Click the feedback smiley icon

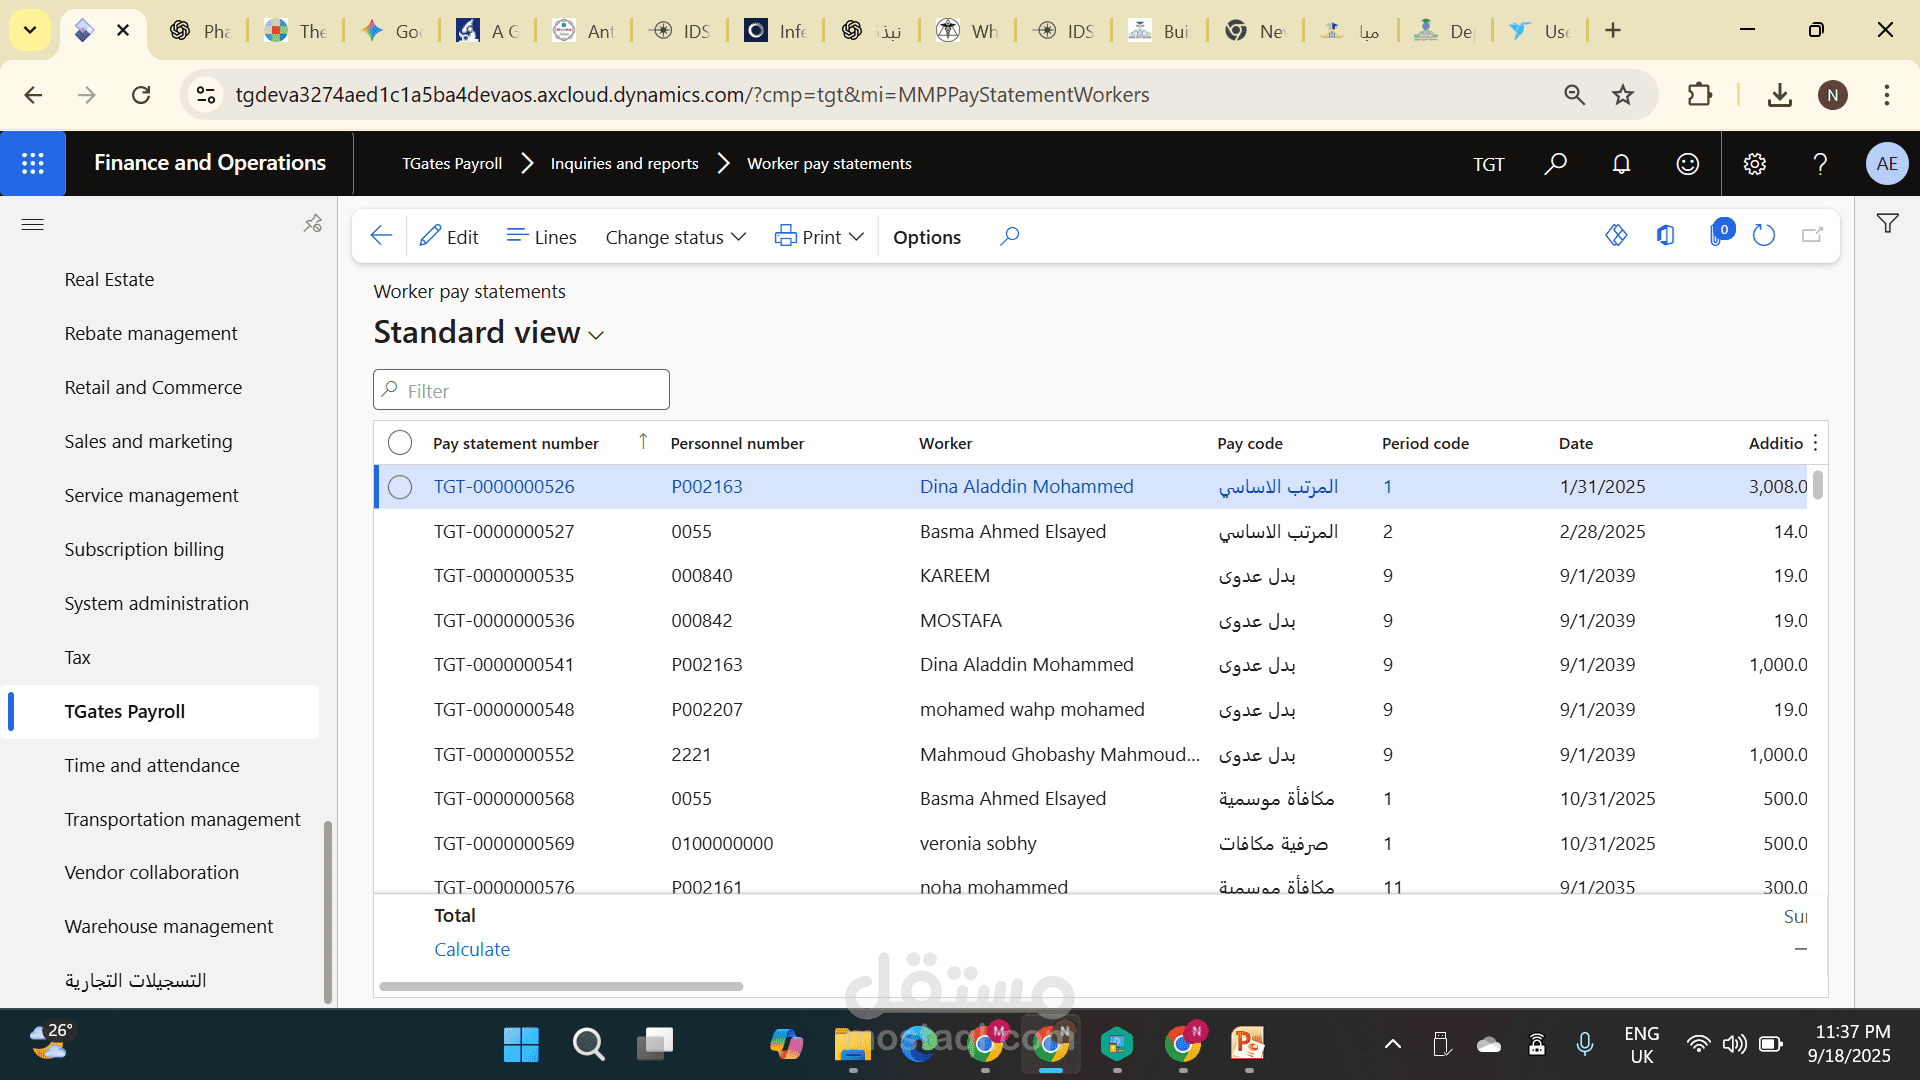click(x=1687, y=163)
